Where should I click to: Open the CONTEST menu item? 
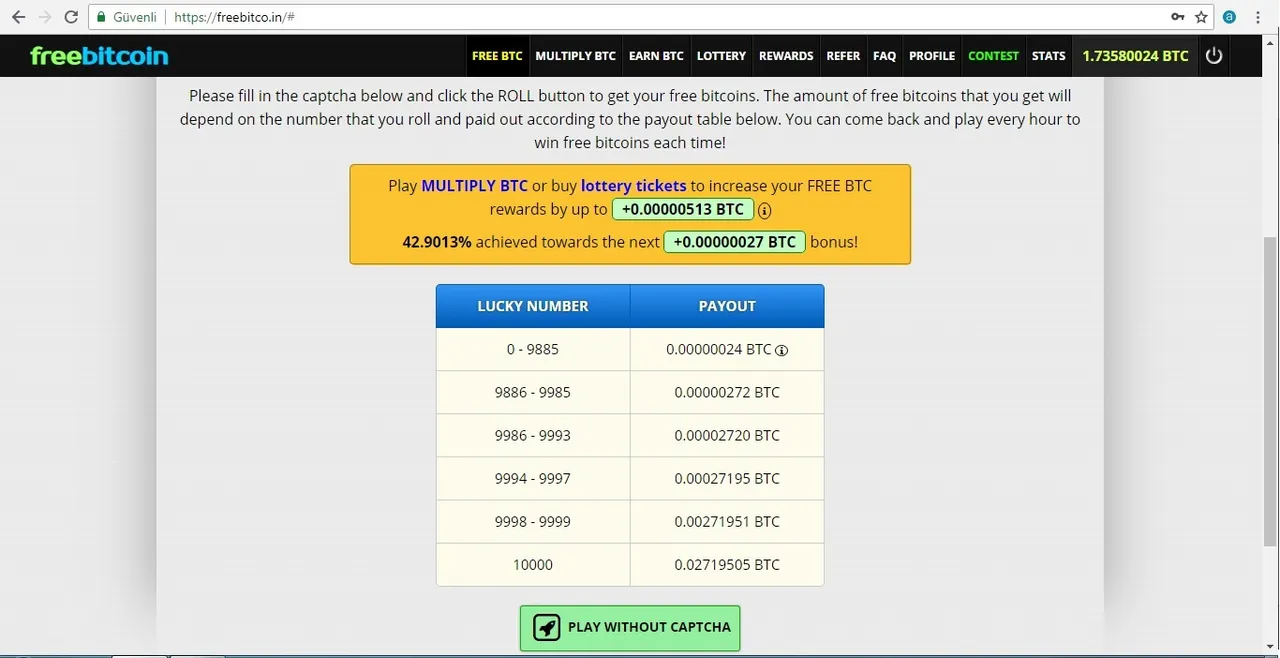(x=993, y=56)
